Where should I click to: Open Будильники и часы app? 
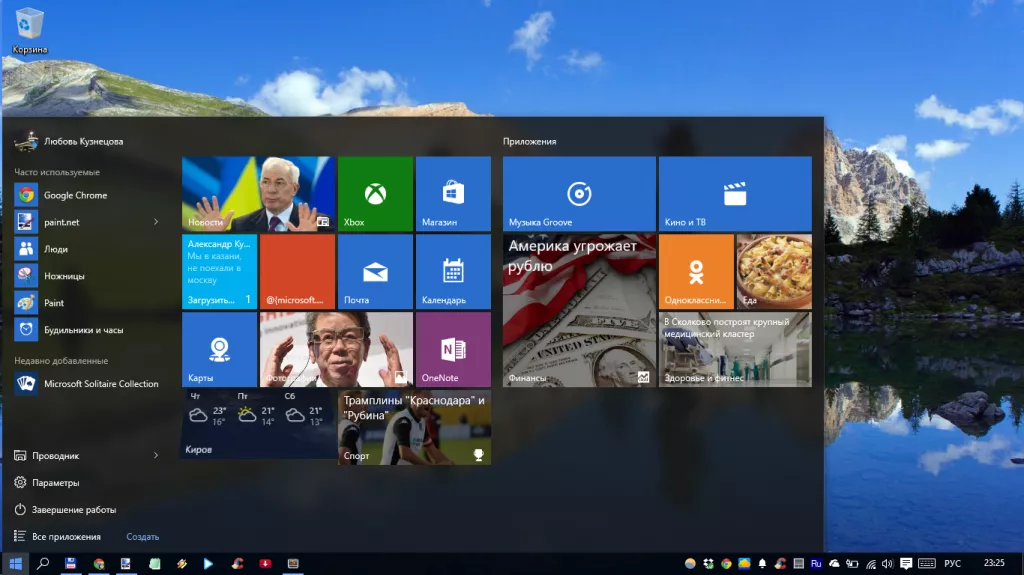[87, 329]
